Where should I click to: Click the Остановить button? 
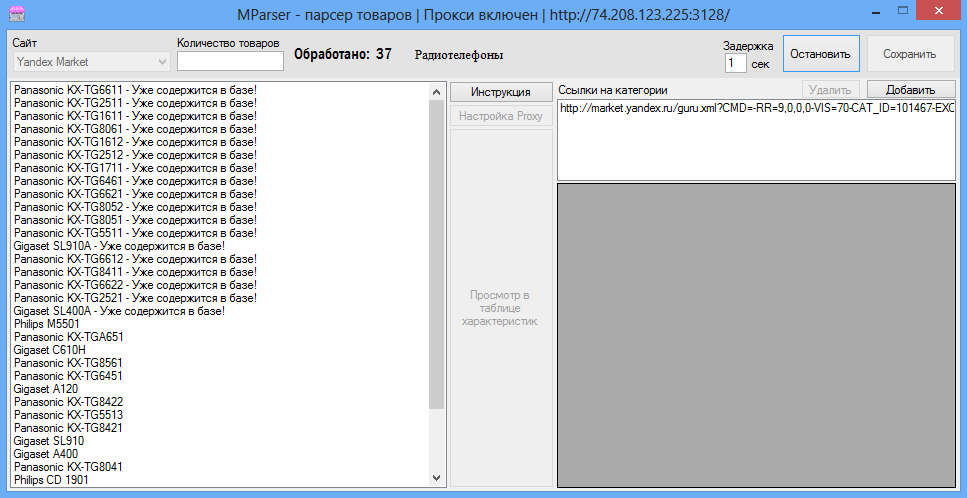821,54
